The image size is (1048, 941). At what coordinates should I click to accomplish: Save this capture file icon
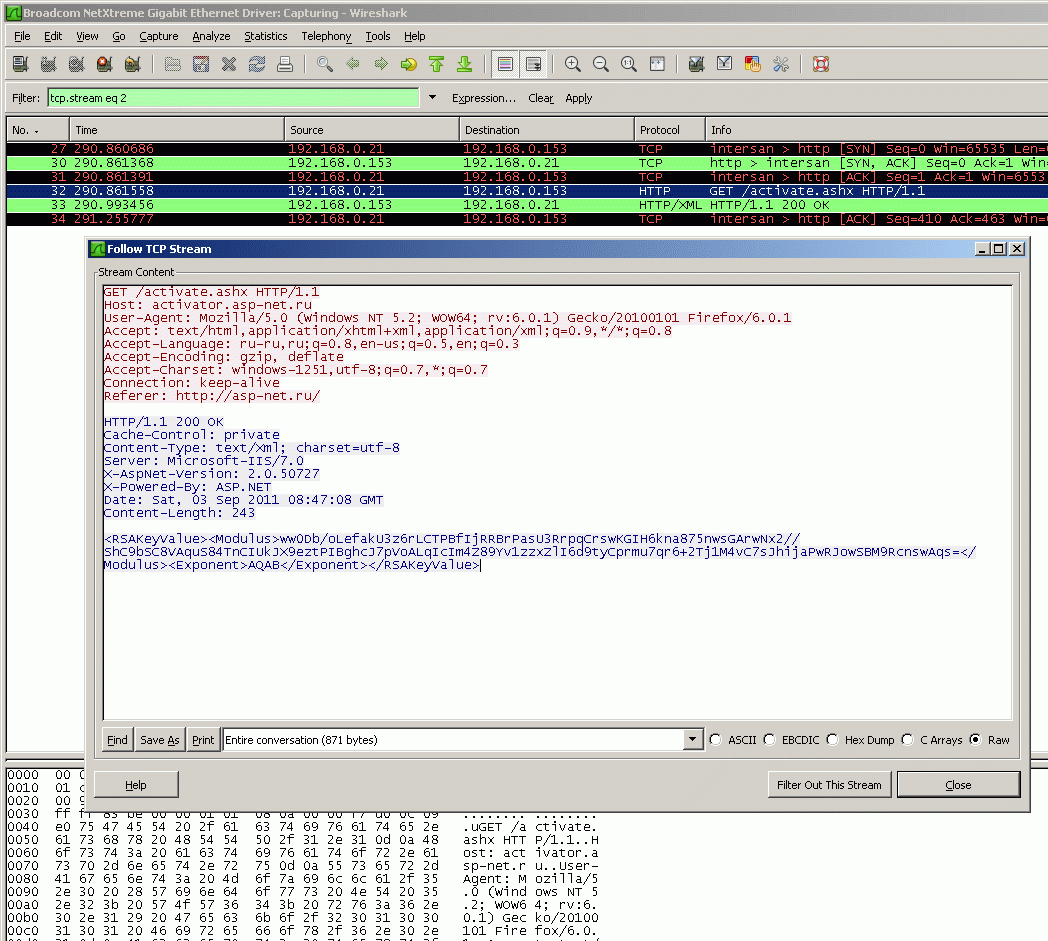pyautogui.click(x=201, y=64)
